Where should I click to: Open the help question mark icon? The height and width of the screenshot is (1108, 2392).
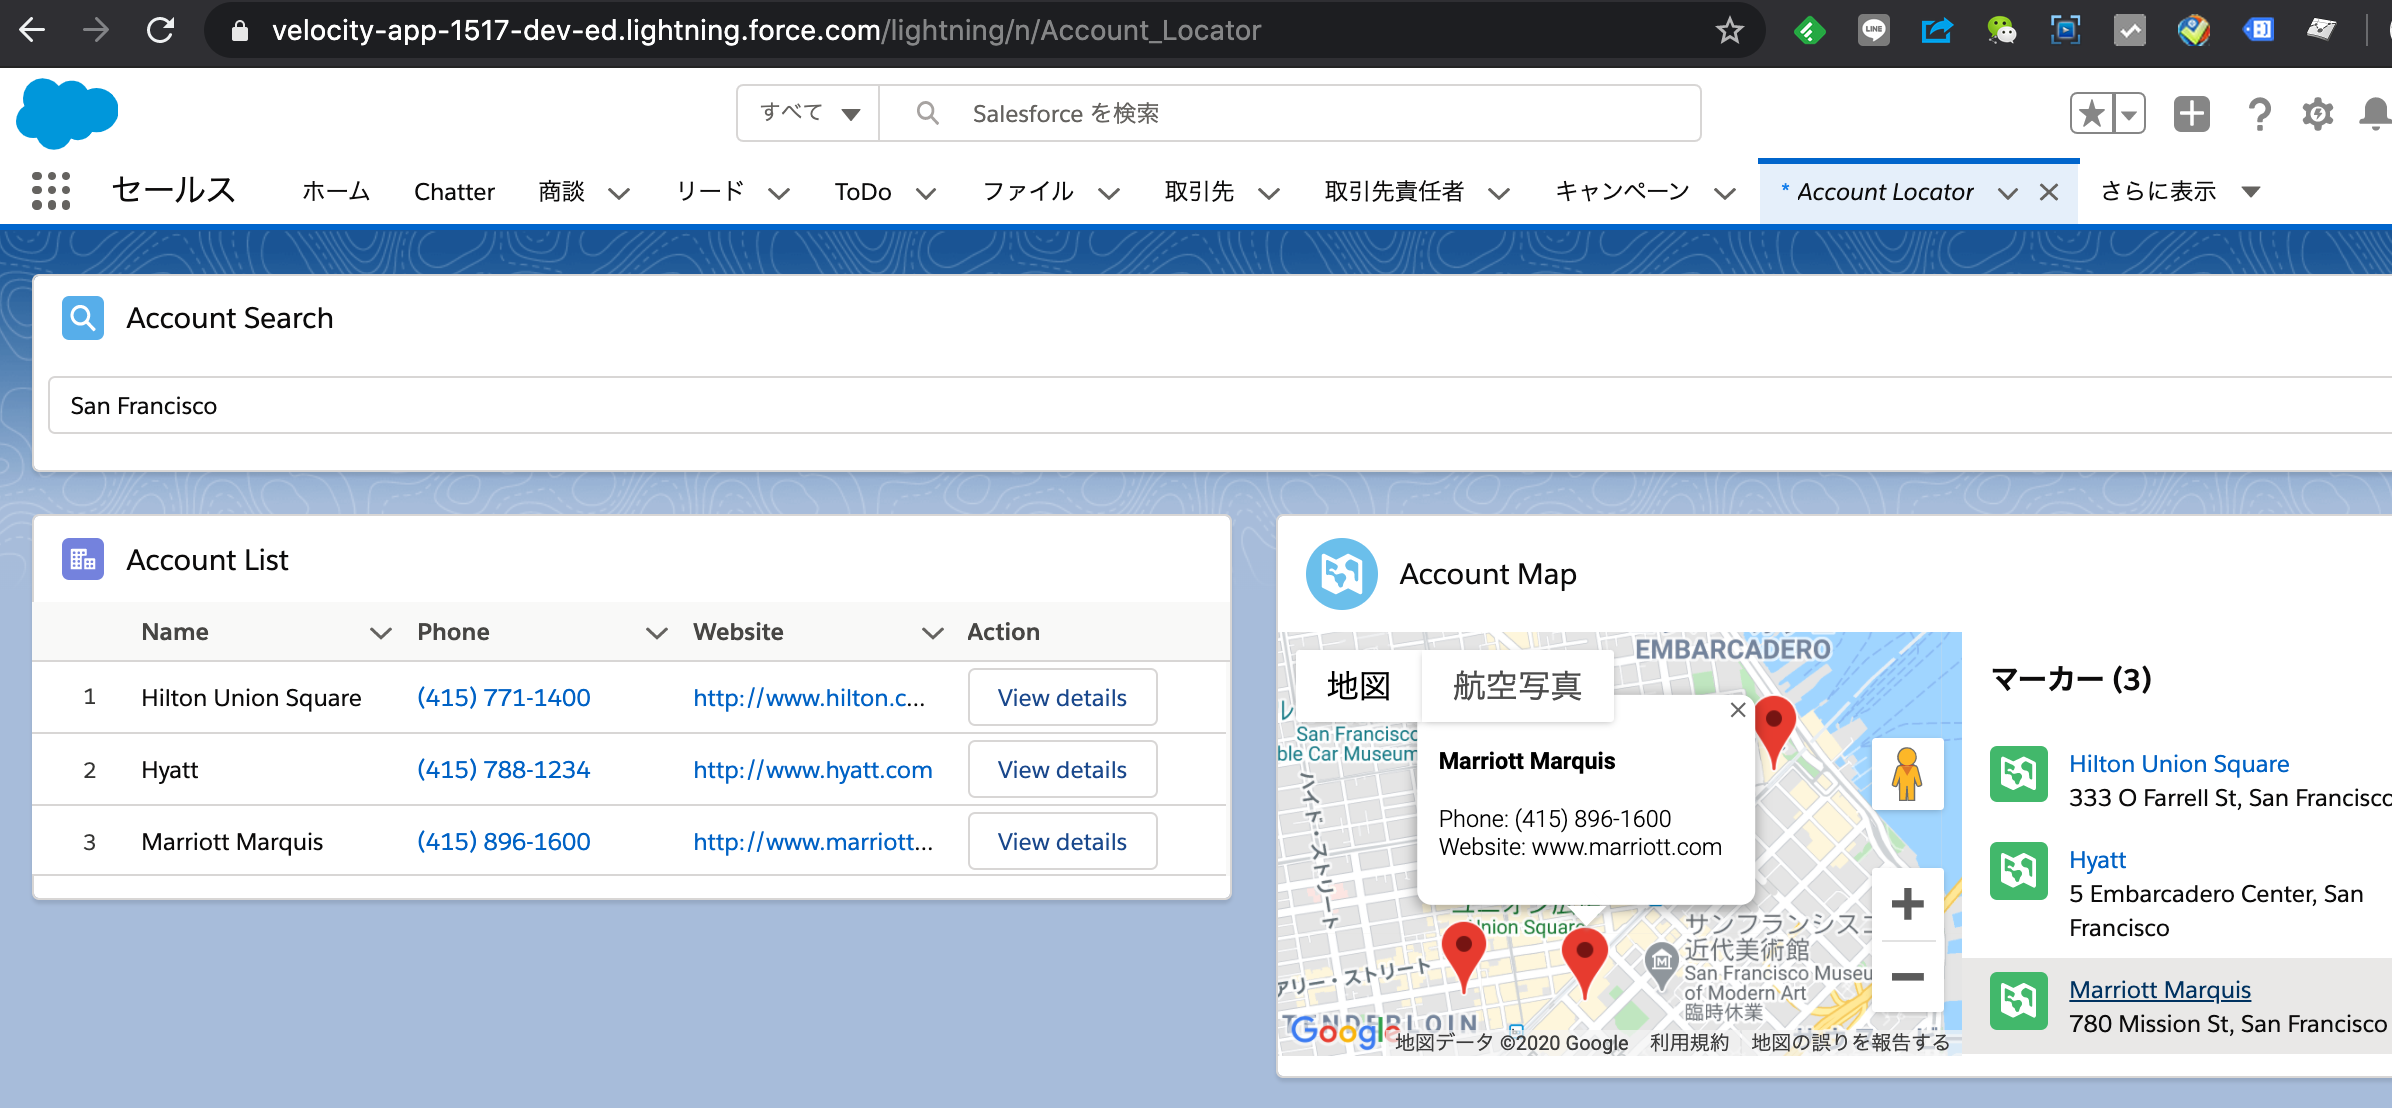pyautogui.click(x=2259, y=114)
